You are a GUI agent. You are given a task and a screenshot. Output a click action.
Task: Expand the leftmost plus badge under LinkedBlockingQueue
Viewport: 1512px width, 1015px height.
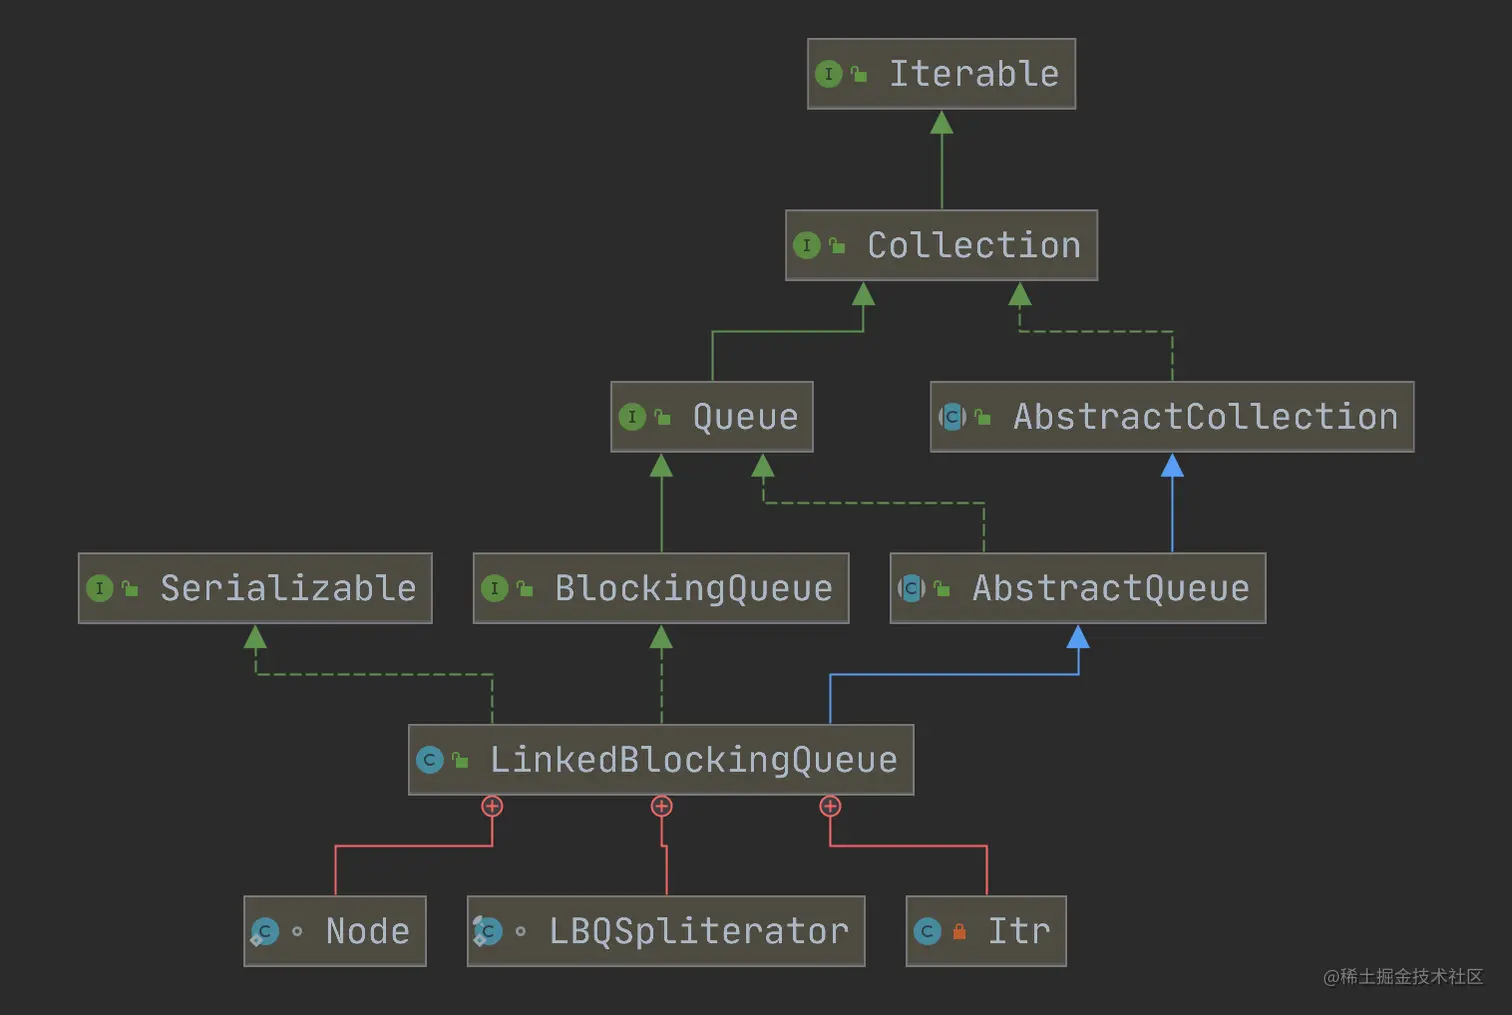coord(491,806)
